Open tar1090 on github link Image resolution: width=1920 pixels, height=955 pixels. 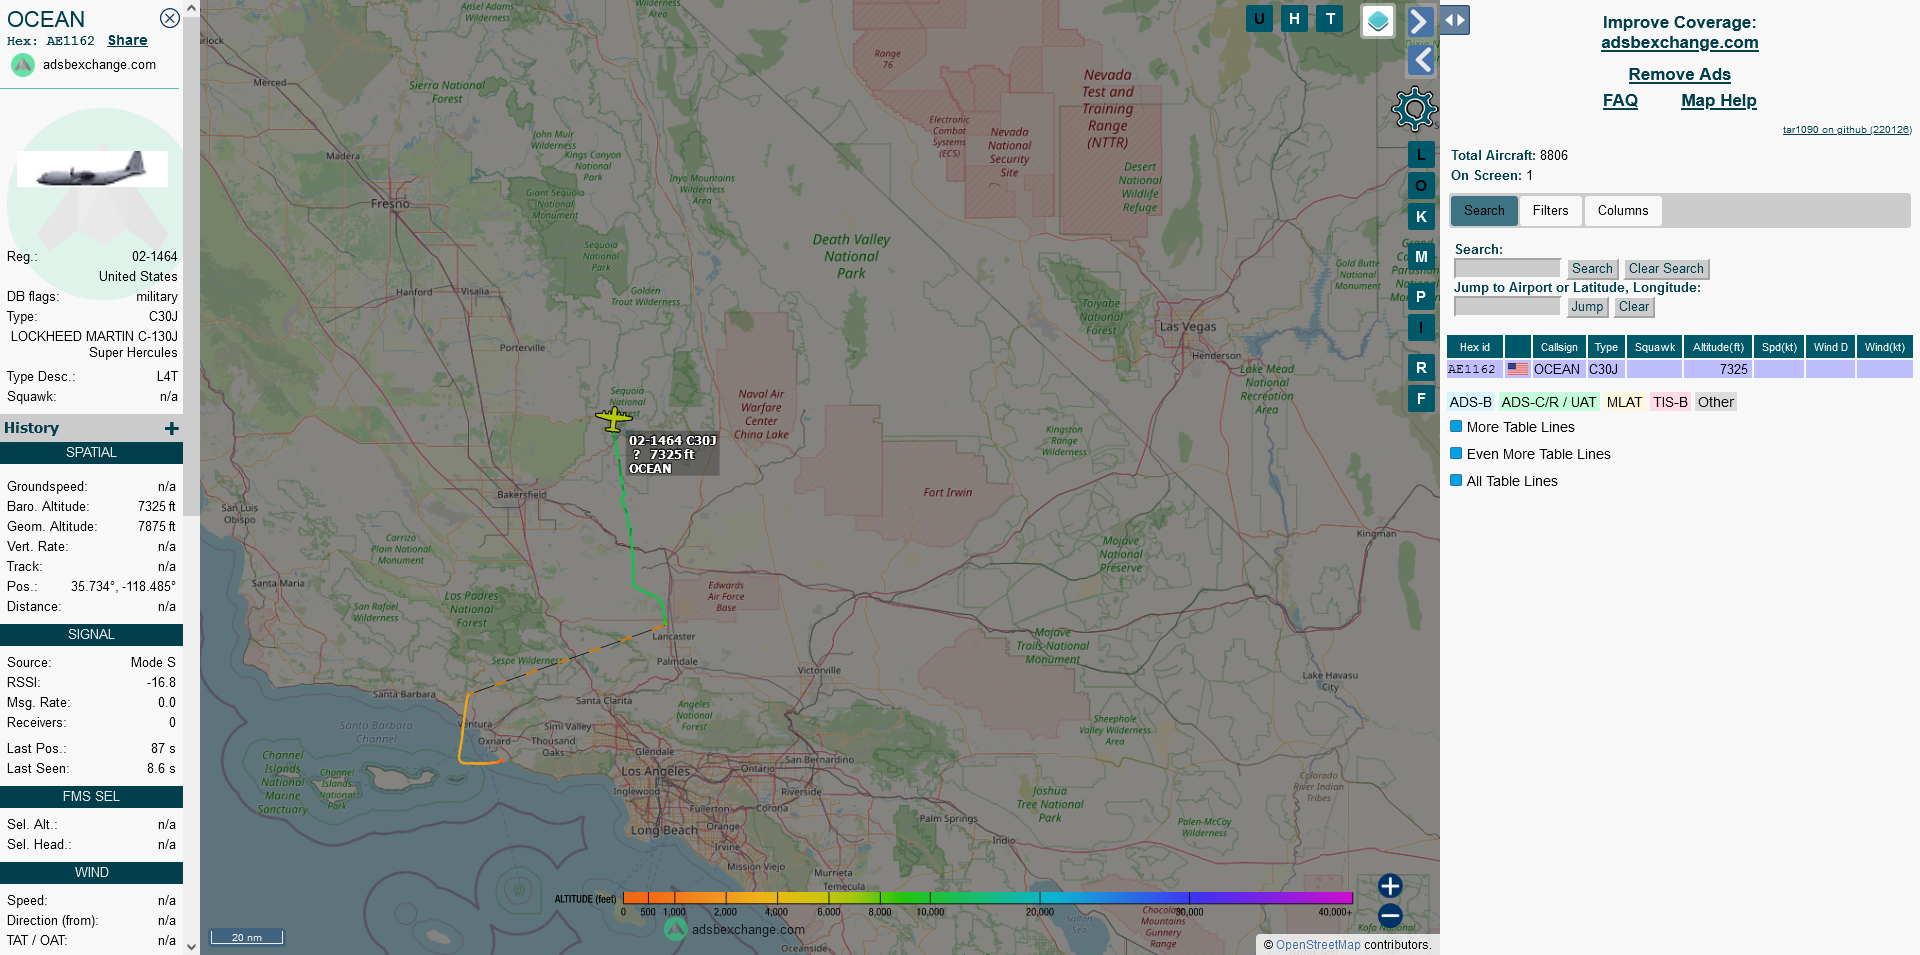click(x=1847, y=130)
